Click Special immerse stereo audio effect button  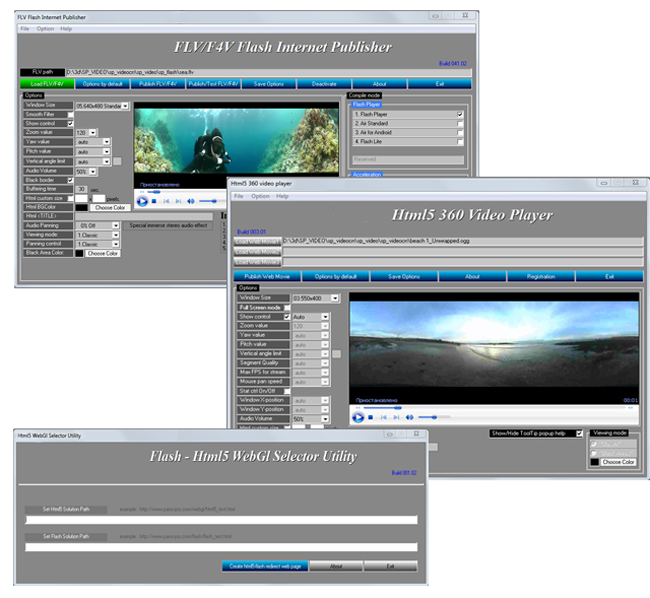168,226
